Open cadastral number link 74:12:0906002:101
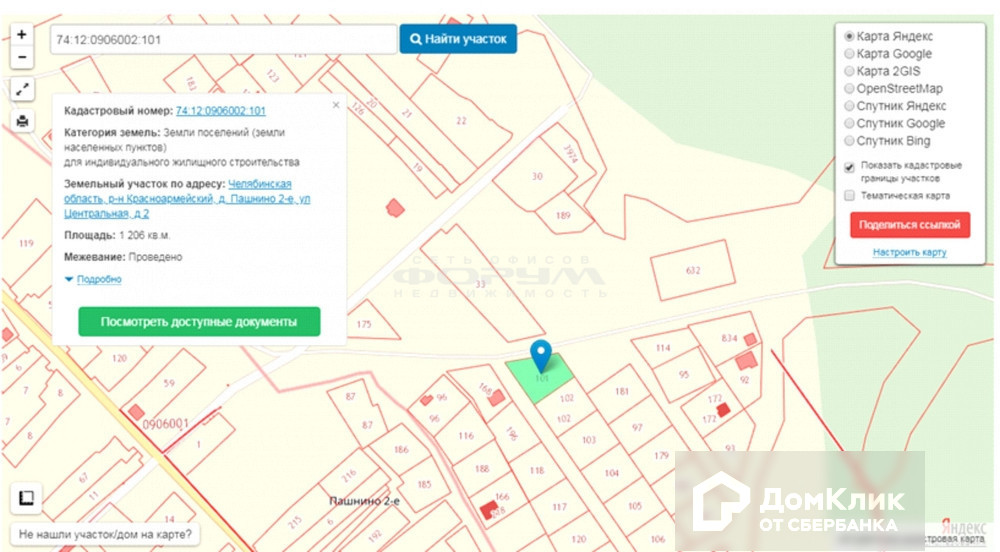Viewport: 1000px width, 552px height. [x=221, y=111]
